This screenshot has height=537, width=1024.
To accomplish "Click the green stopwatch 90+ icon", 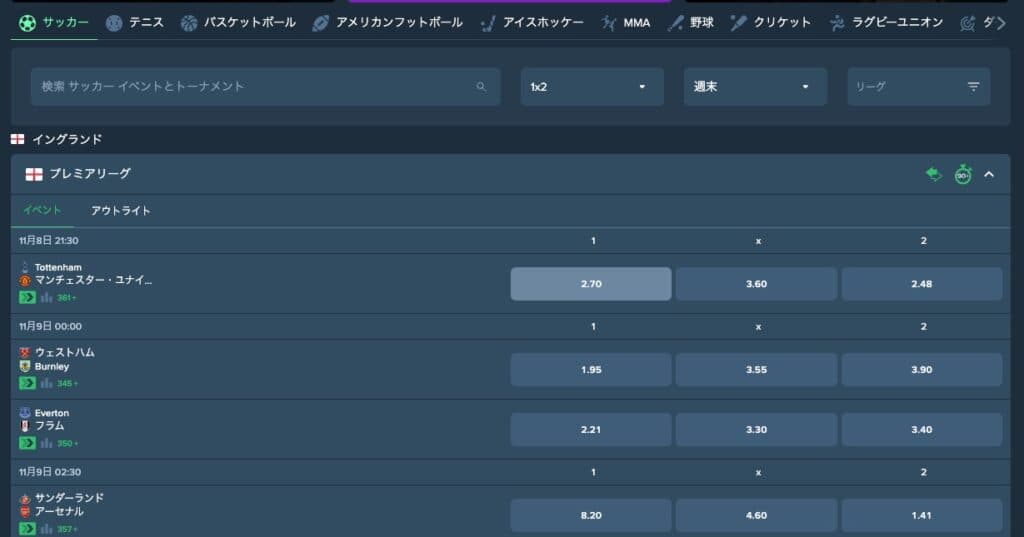I will tap(962, 174).
